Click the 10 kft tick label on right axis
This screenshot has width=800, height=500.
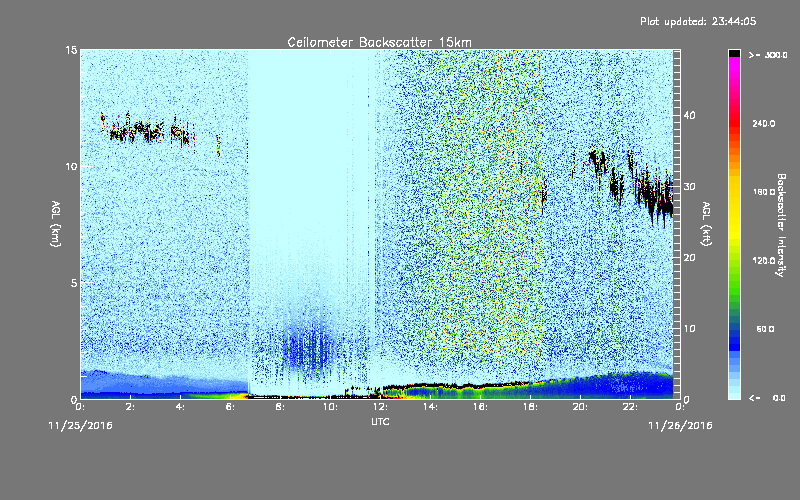pyautogui.click(x=689, y=328)
